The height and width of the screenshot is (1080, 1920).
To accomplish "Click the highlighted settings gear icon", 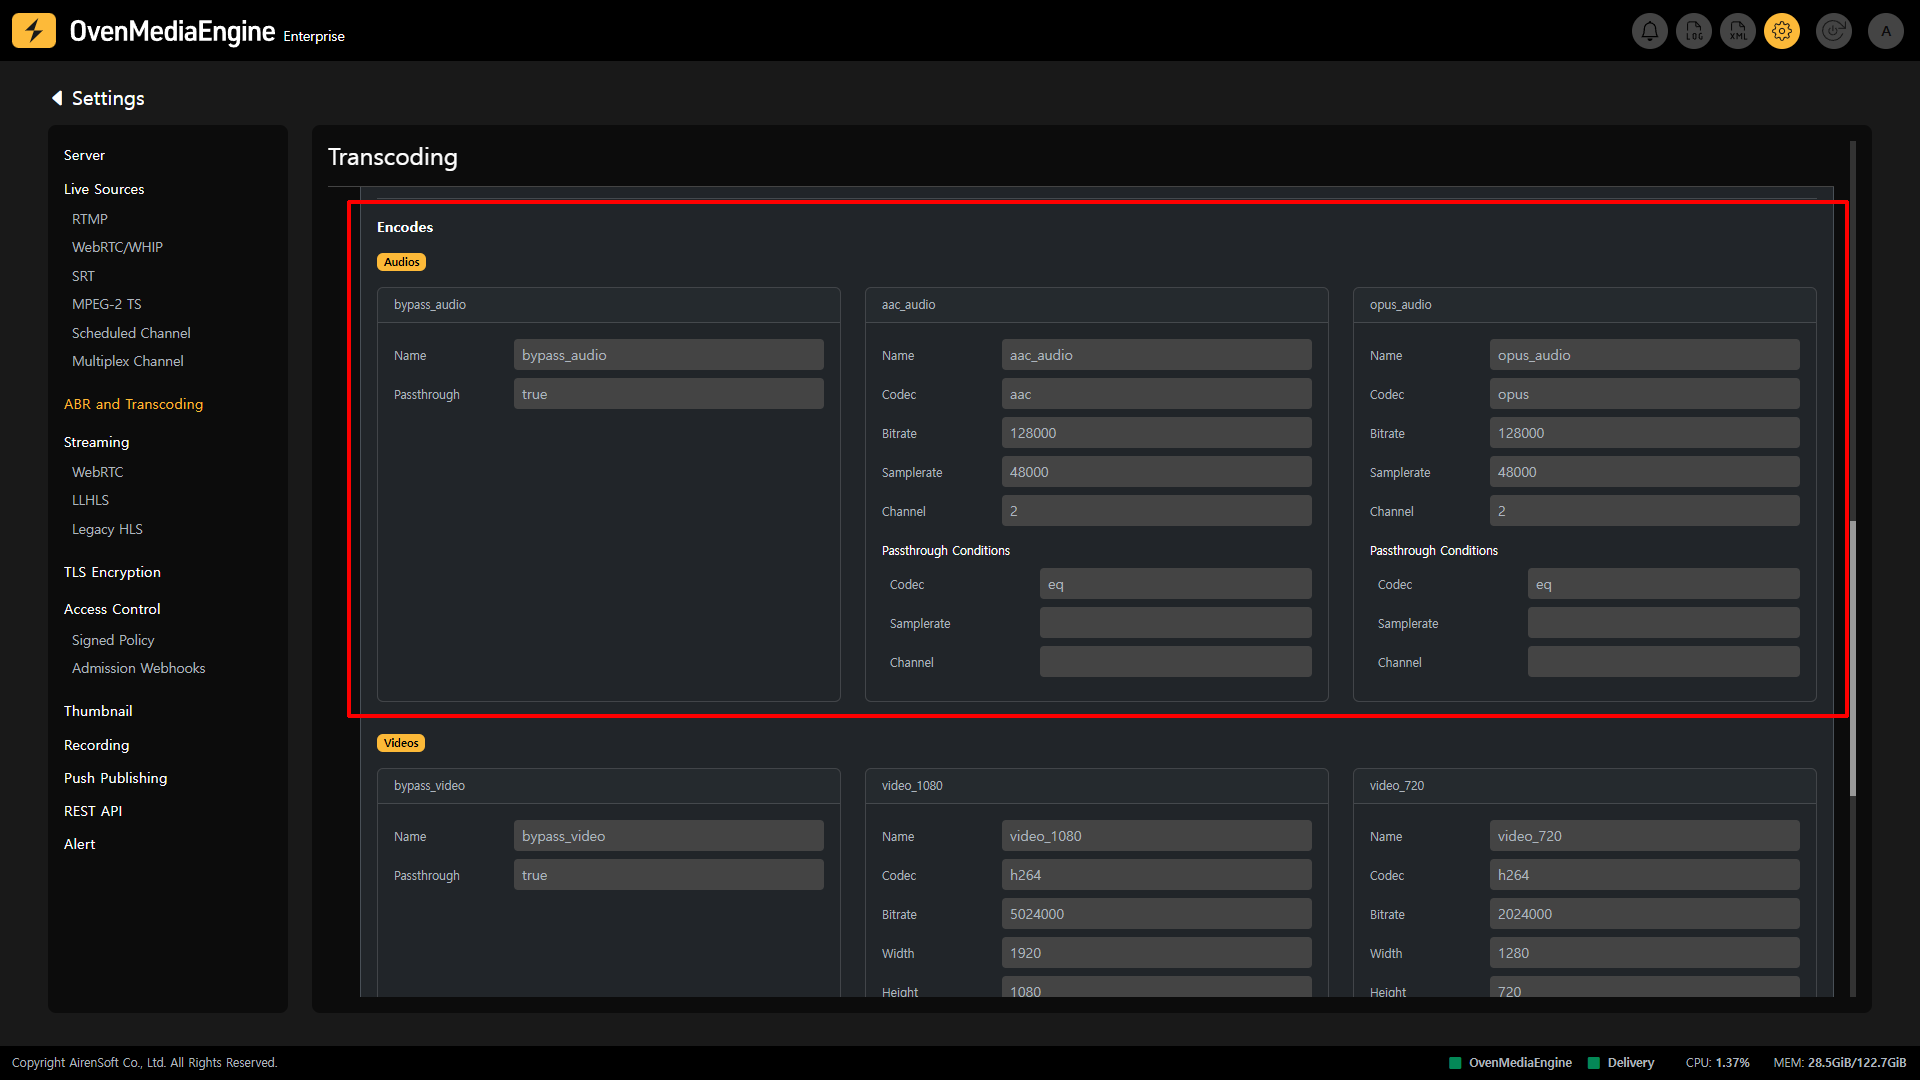I will point(1782,31).
